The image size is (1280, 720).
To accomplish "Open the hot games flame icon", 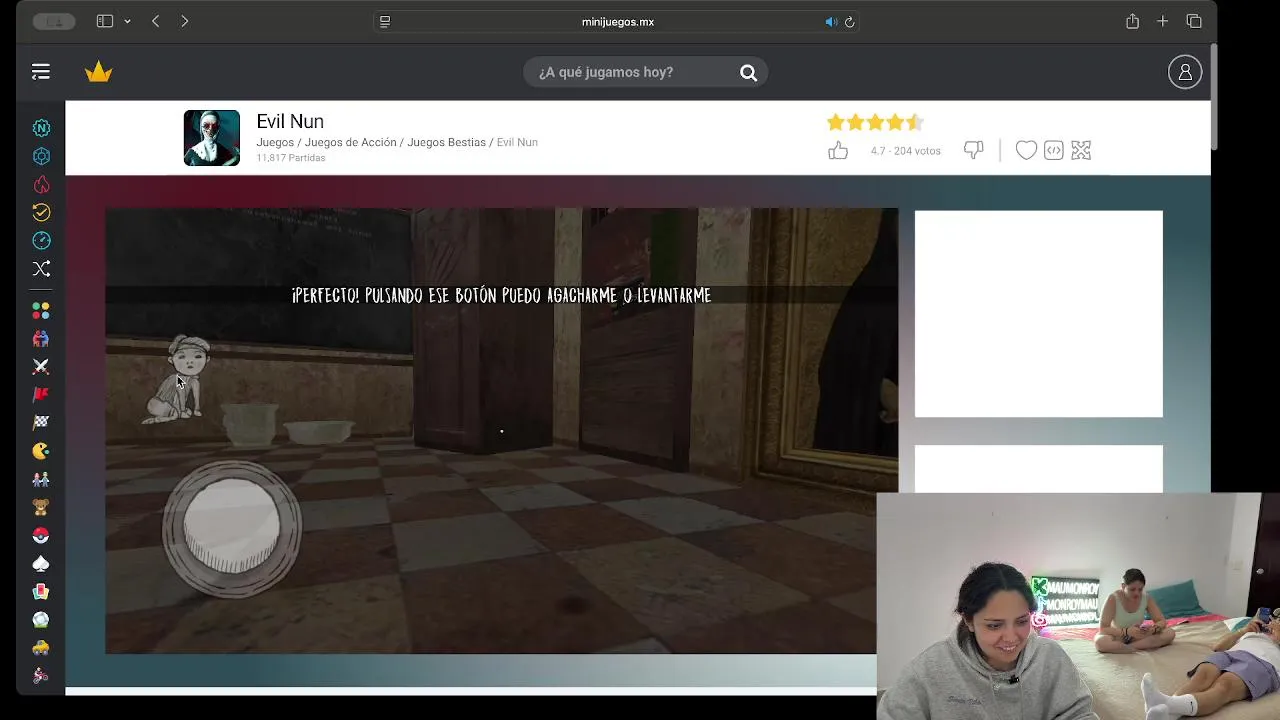I will click(x=41, y=184).
